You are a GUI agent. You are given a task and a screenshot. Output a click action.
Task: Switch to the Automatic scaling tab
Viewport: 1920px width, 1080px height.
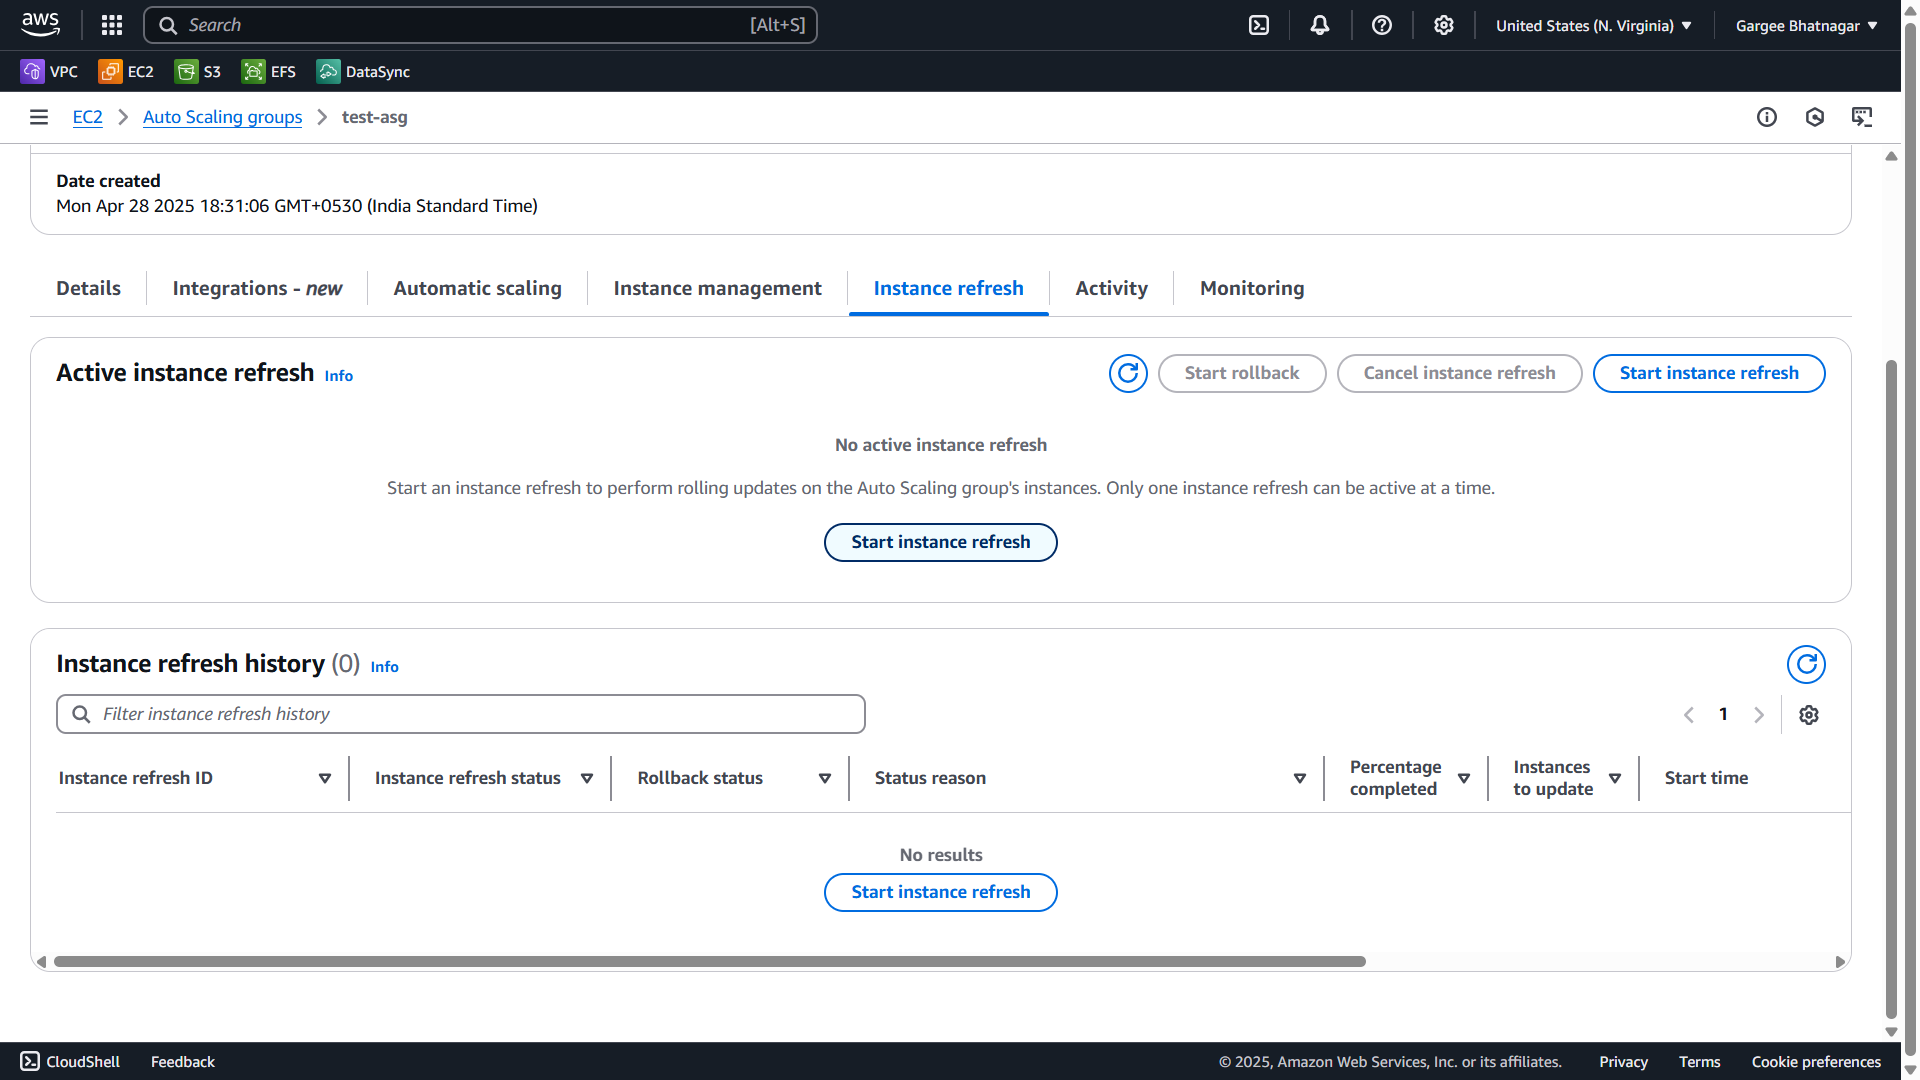[477, 288]
